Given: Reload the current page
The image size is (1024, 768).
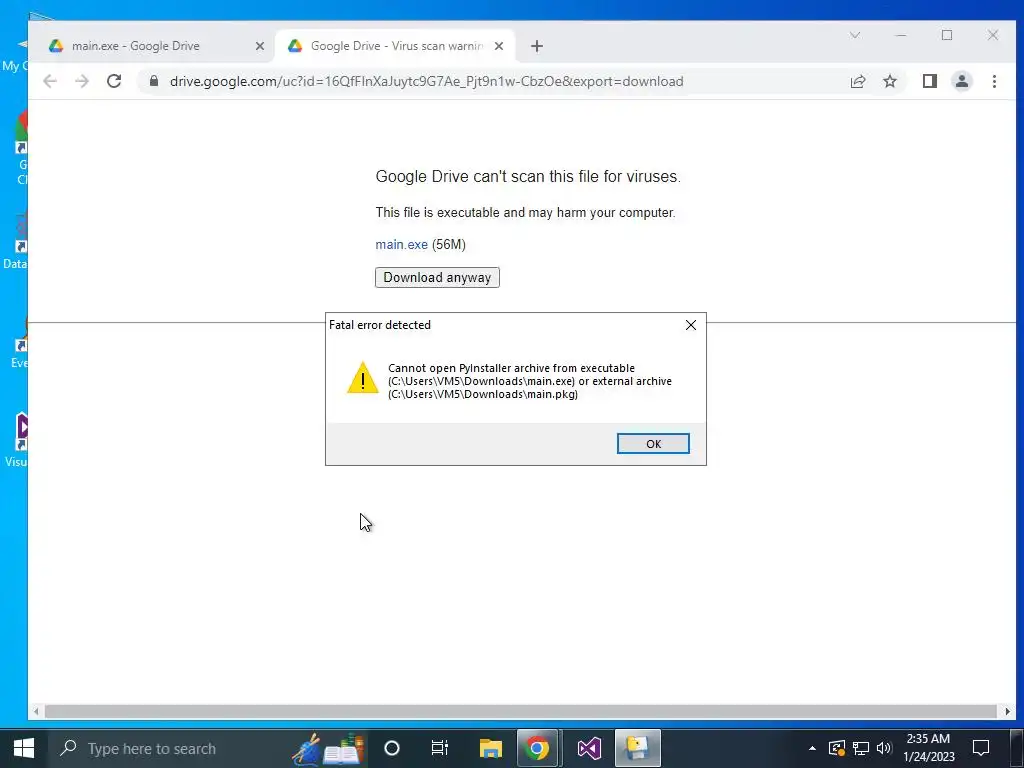Looking at the screenshot, I should point(114,81).
